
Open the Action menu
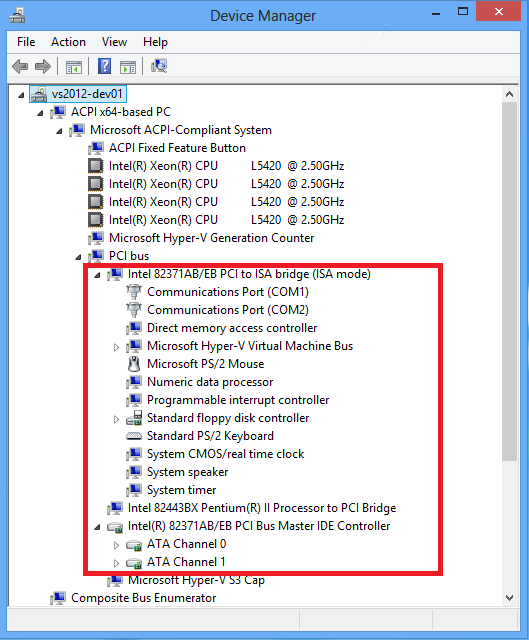[68, 42]
